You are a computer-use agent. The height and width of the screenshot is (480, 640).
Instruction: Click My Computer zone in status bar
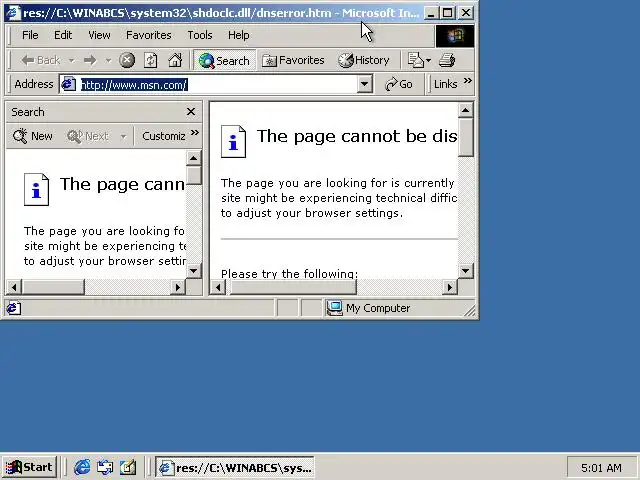368,308
